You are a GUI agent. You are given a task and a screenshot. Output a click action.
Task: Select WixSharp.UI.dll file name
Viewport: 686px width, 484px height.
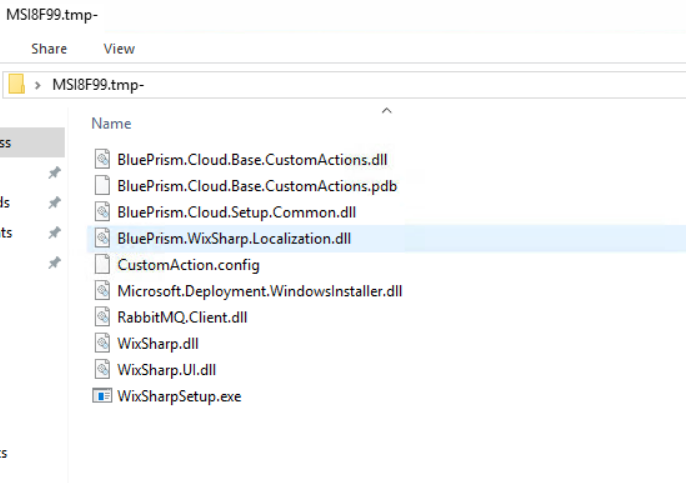[x=166, y=370]
